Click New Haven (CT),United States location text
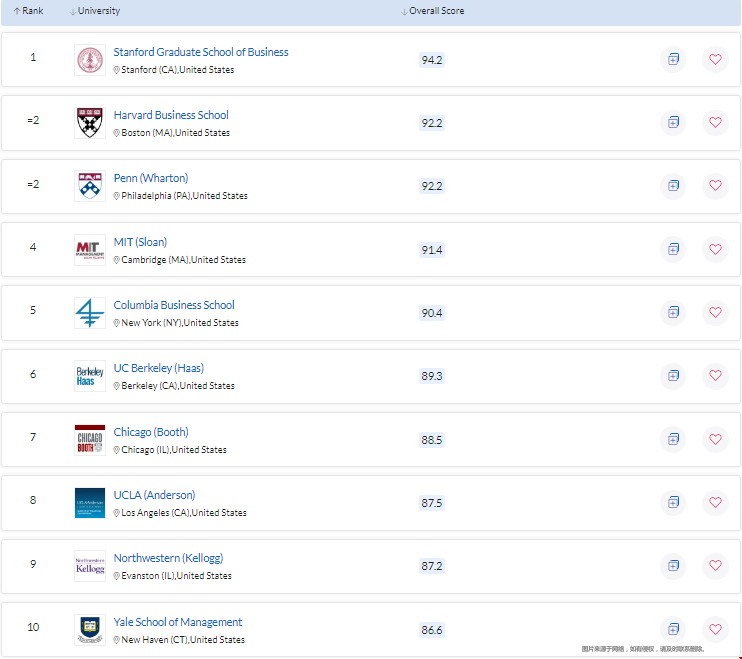The image size is (742, 659). point(183,640)
